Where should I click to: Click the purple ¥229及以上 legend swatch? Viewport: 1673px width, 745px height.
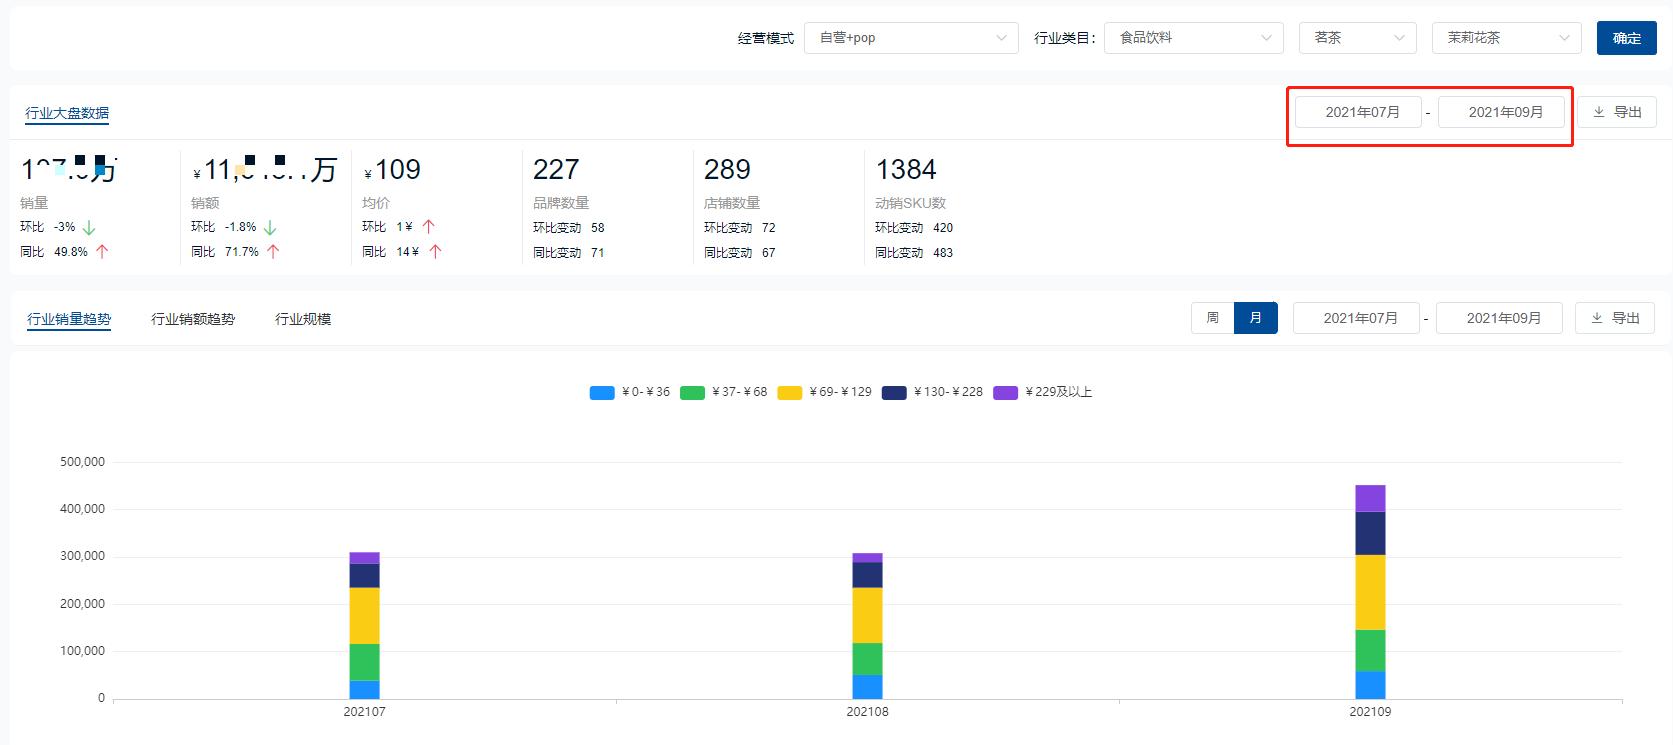click(1005, 393)
